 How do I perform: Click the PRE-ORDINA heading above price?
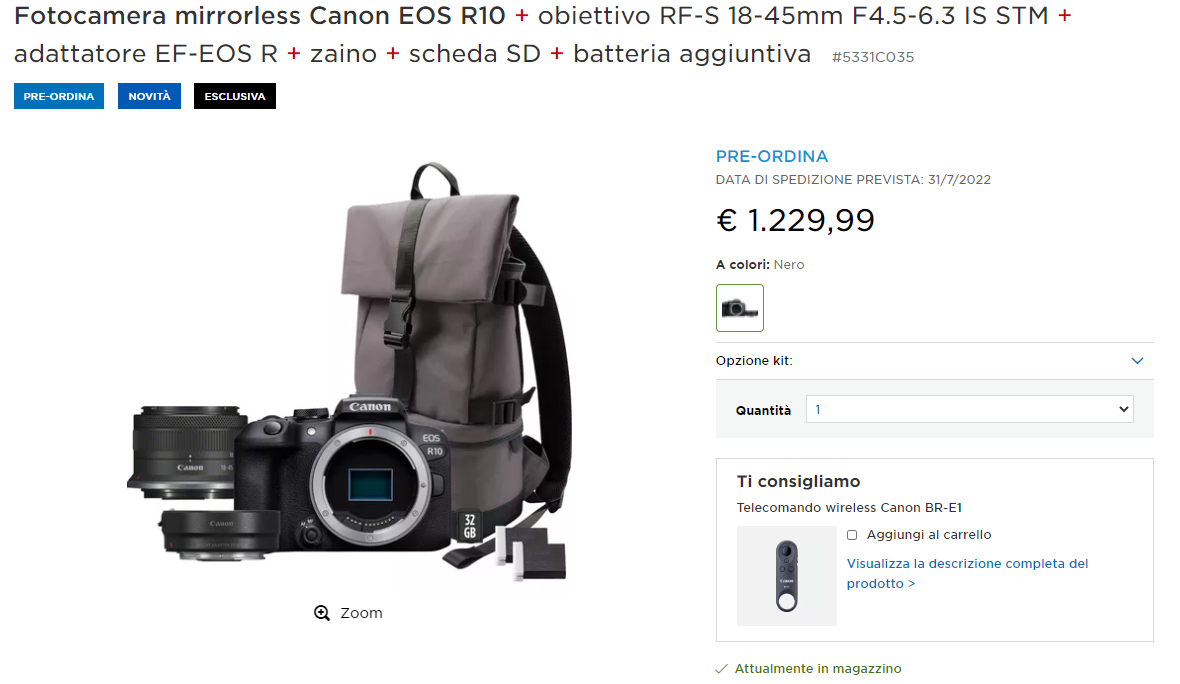click(771, 157)
